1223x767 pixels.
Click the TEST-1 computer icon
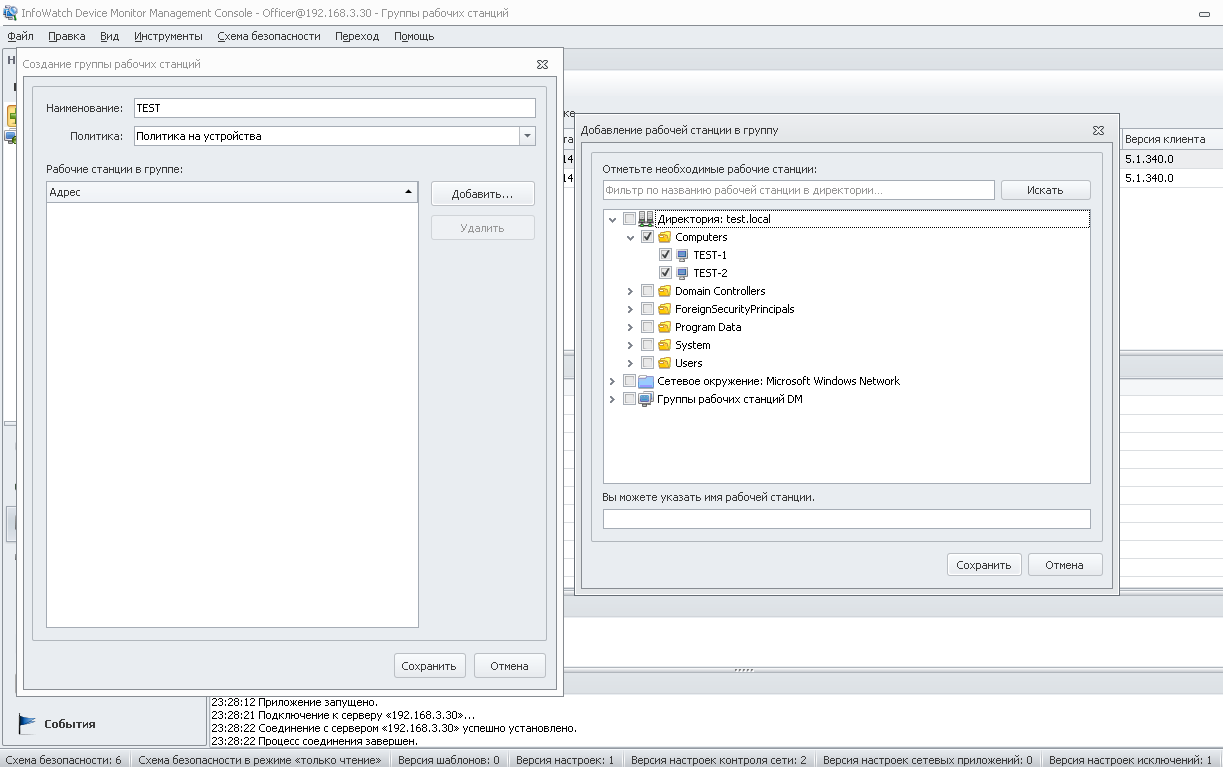click(682, 255)
